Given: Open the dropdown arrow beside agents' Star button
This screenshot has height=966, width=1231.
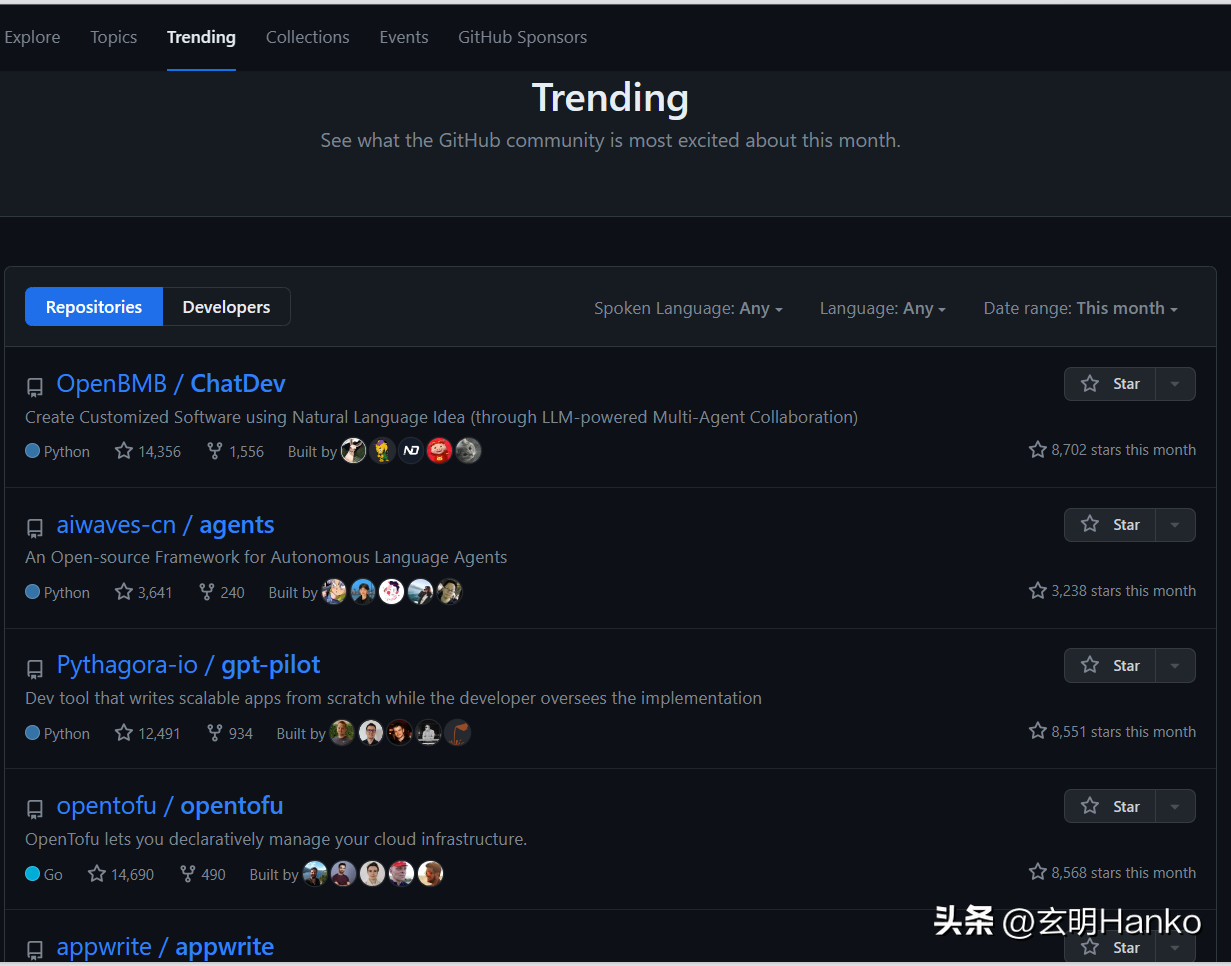Looking at the screenshot, I should [x=1175, y=525].
